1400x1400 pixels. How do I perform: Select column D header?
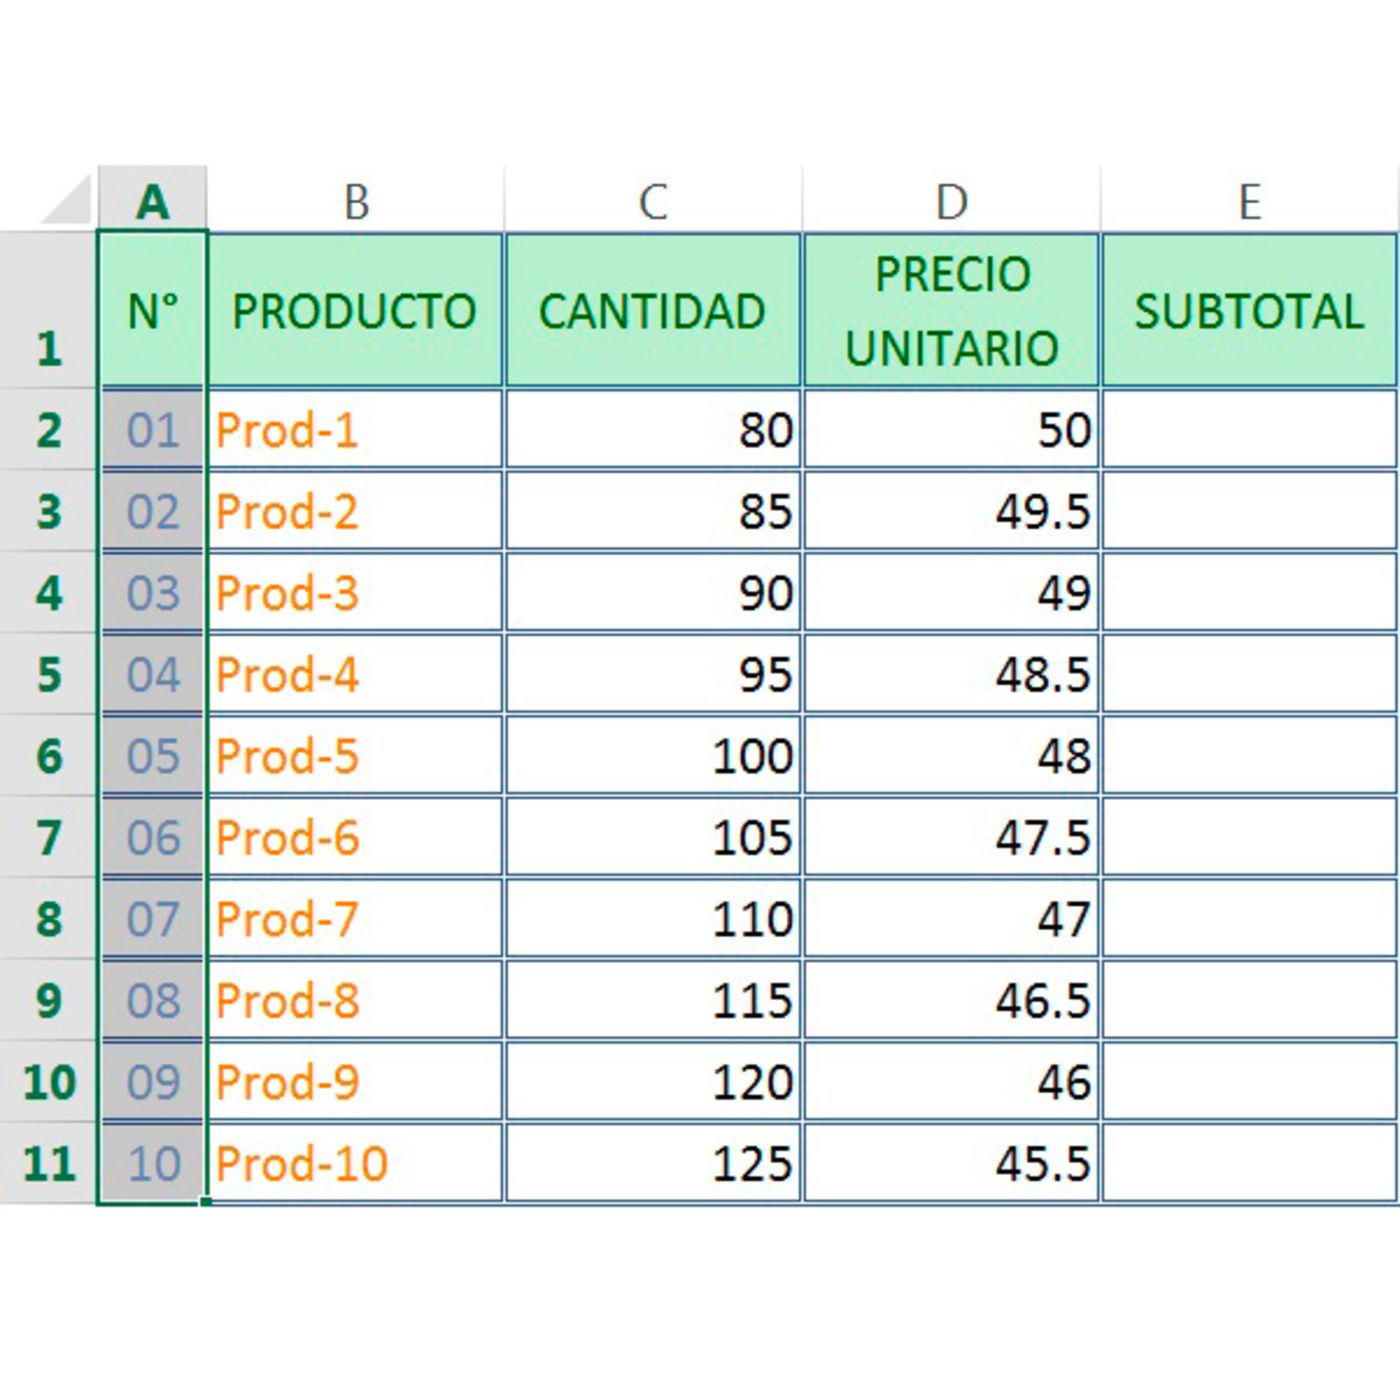pos(951,201)
